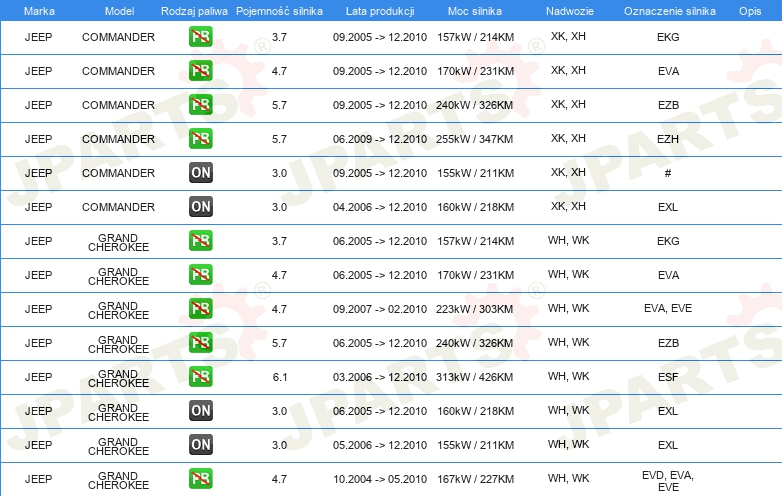Click JEEP brand in Commander EKG row
Viewport: 782px width, 496px height.
(38, 37)
